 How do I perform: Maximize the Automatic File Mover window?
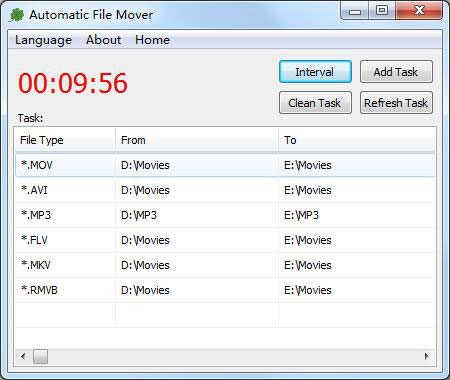[x=382, y=11]
